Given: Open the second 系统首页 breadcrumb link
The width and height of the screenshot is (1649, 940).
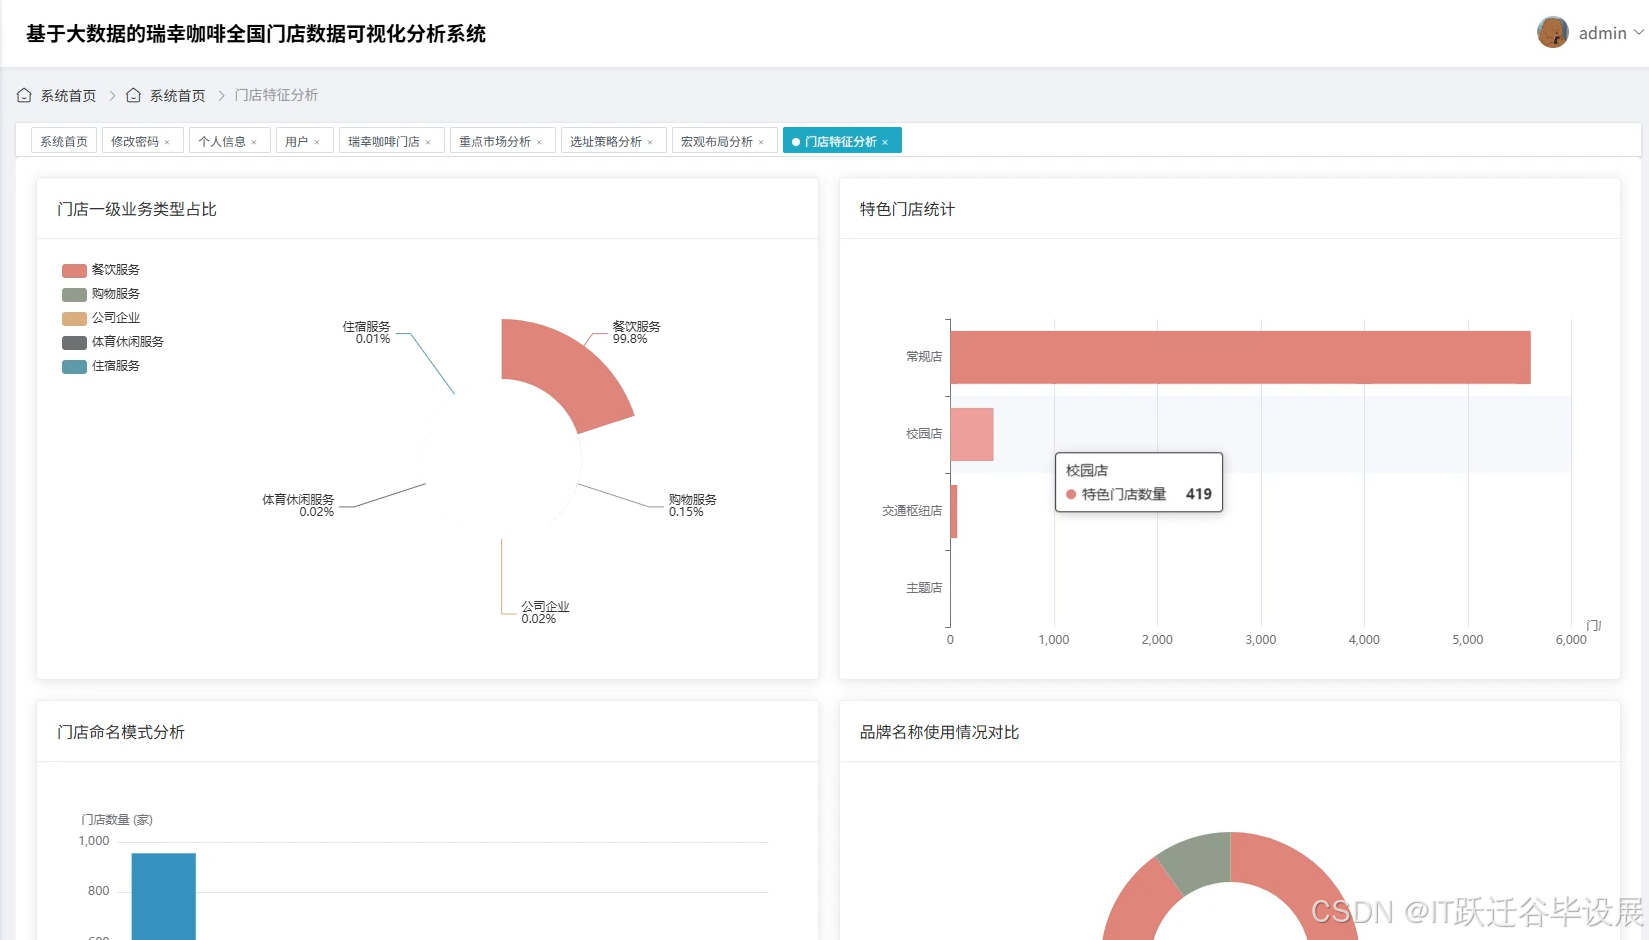Looking at the screenshot, I should tap(177, 96).
